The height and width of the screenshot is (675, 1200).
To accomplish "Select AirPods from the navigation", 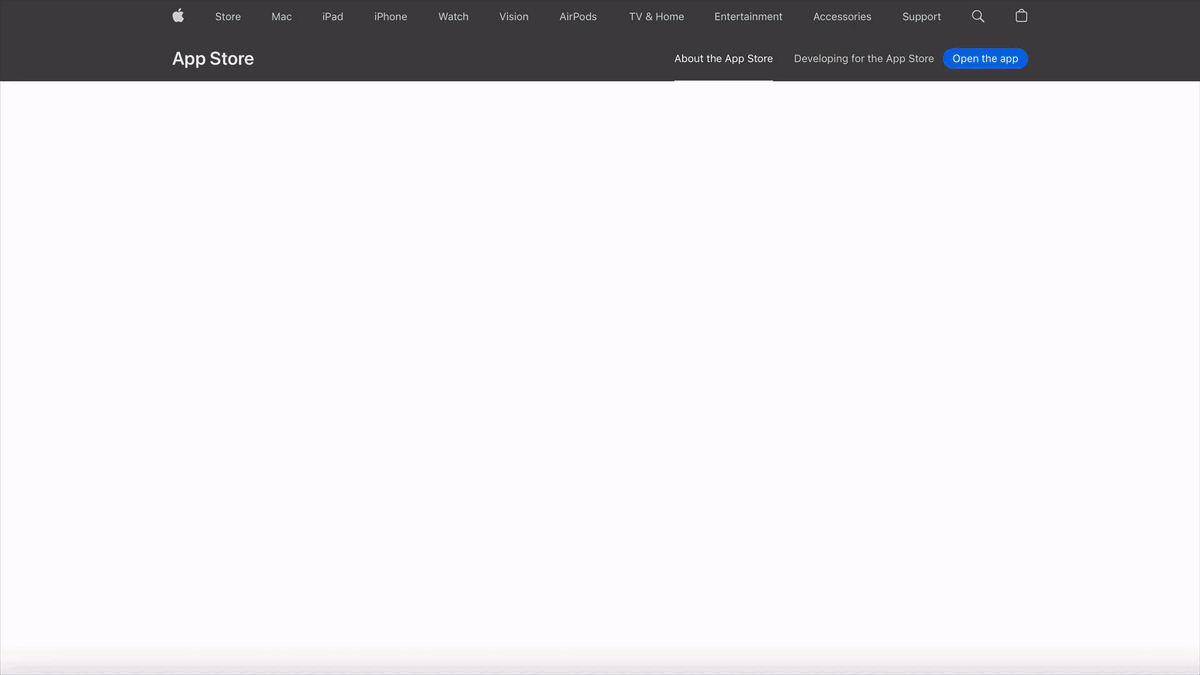I will pyautogui.click(x=577, y=16).
